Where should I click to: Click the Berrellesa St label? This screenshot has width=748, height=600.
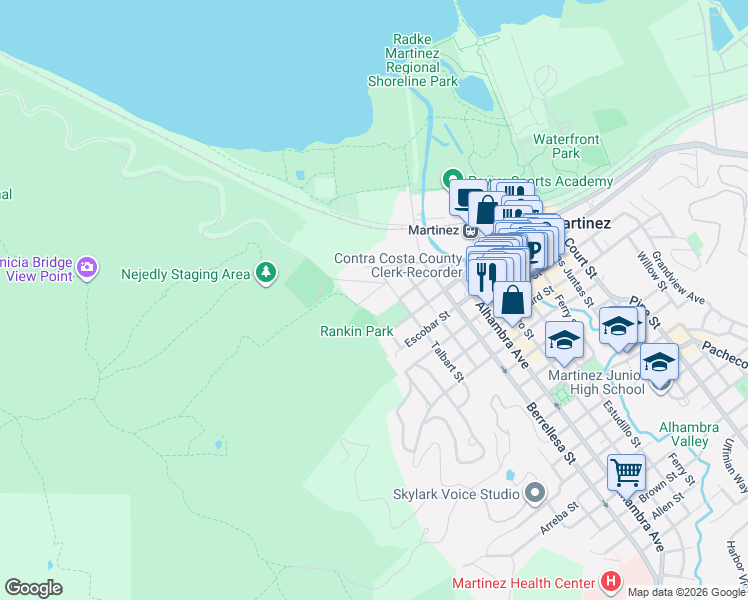click(x=551, y=434)
